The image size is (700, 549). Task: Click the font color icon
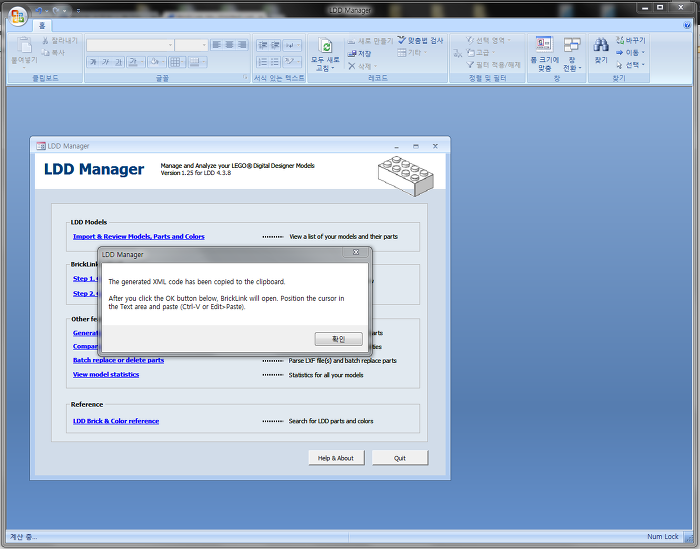[x=133, y=62]
